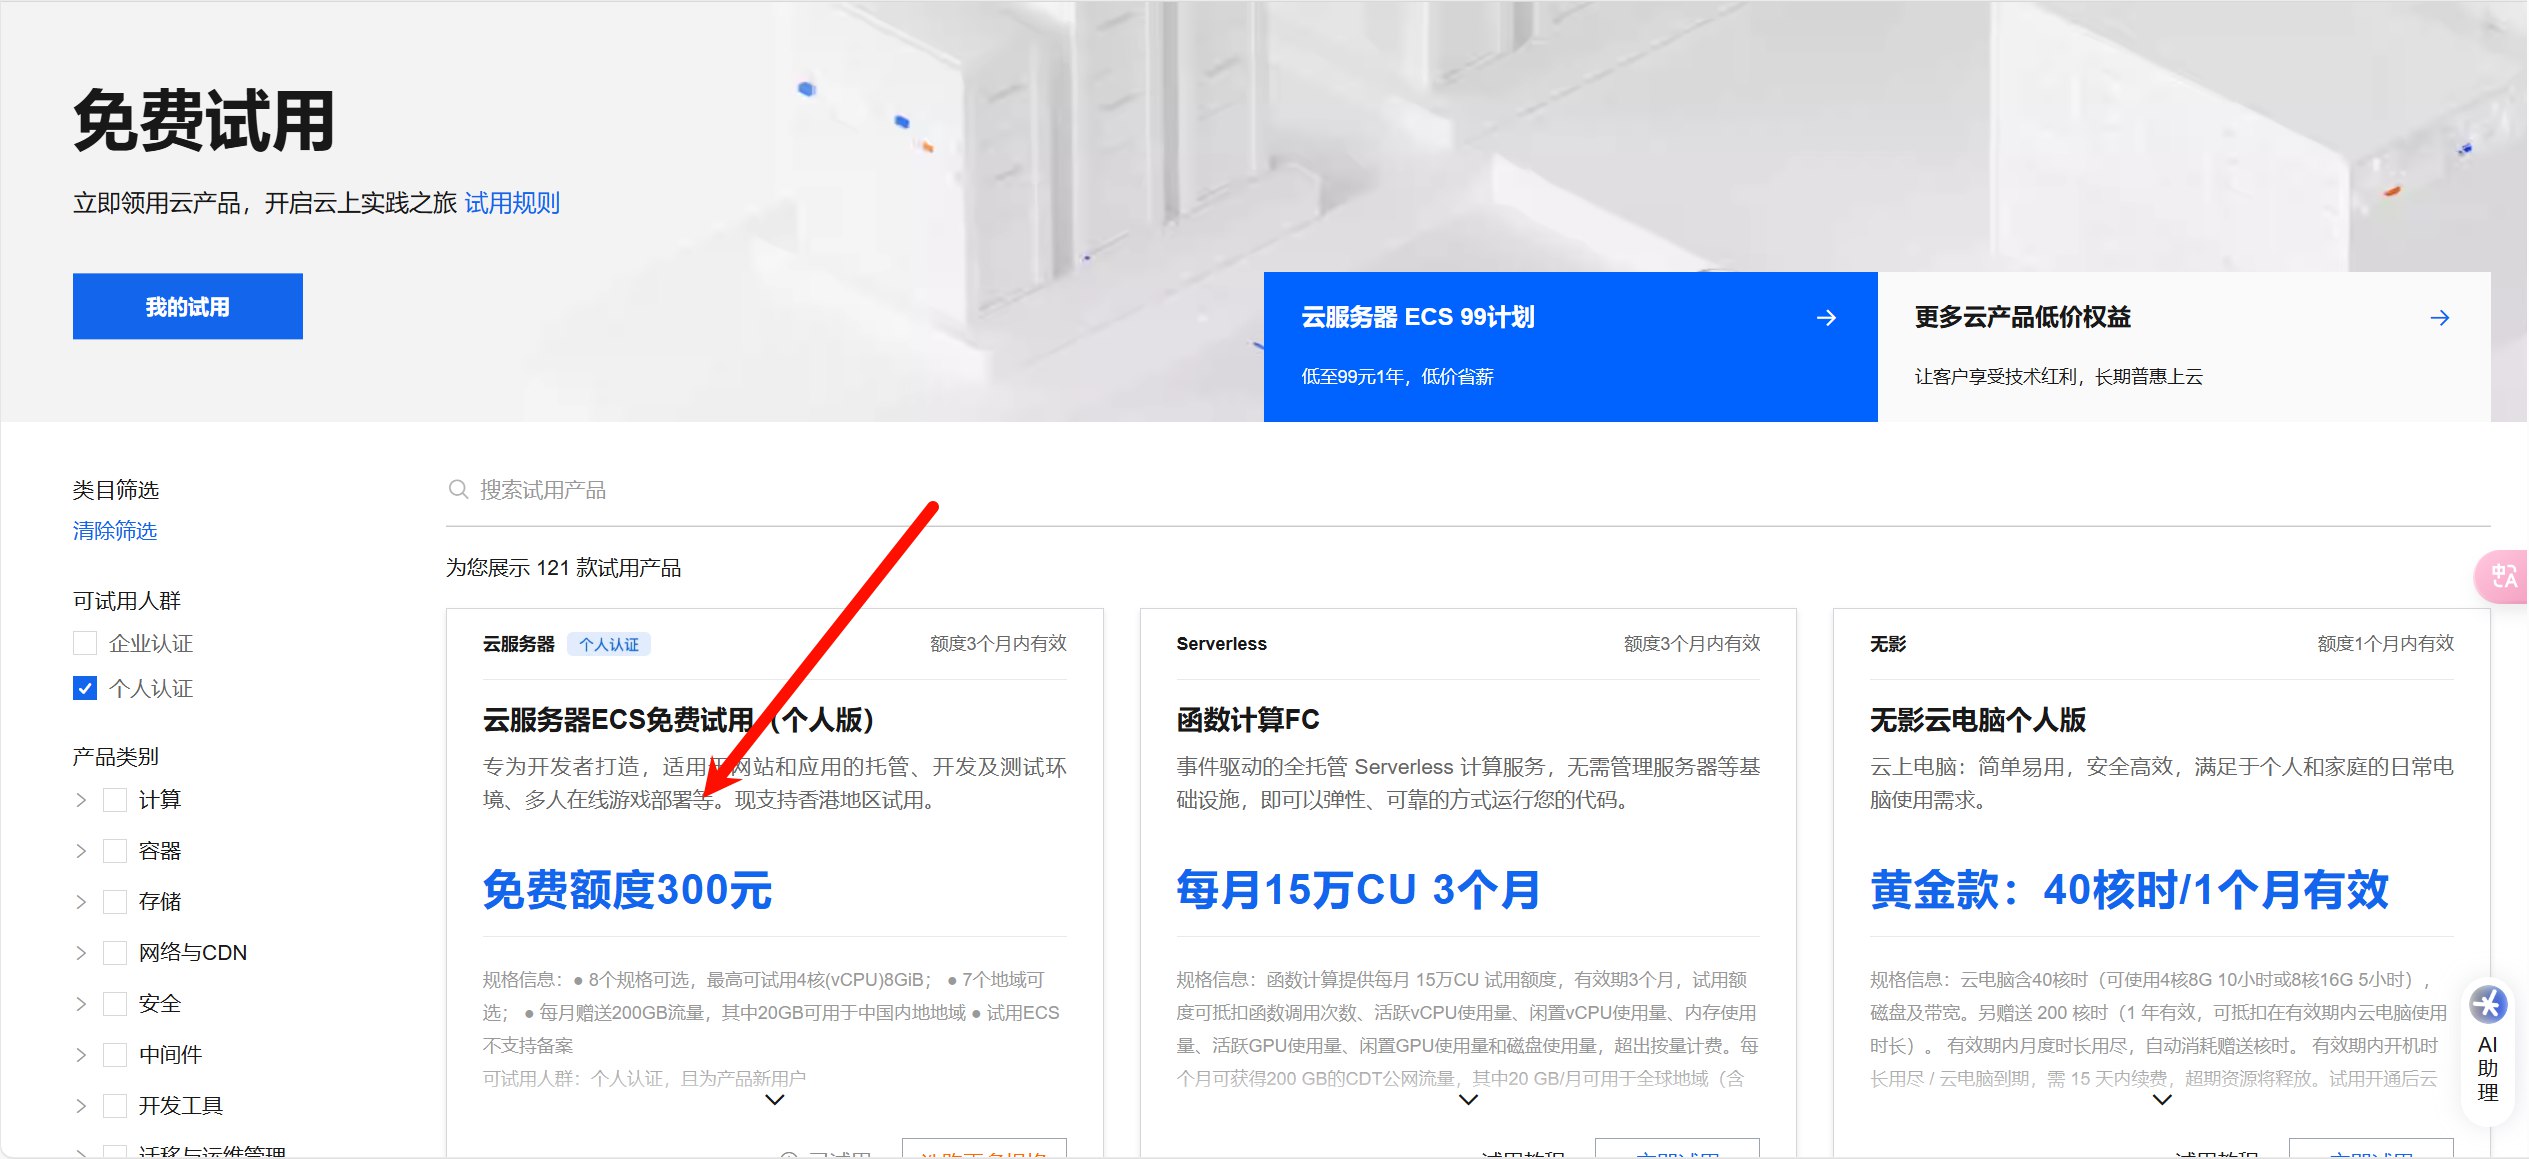Expand ECS trial card details chevron

tap(774, 1100)
